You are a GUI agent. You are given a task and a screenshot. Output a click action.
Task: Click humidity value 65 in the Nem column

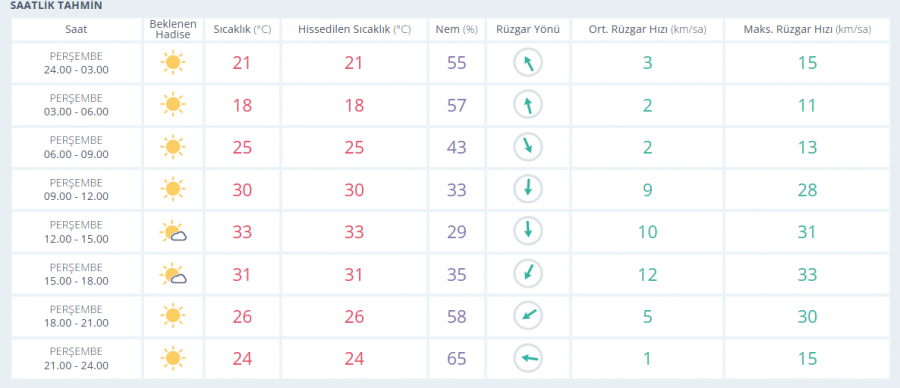456,359
